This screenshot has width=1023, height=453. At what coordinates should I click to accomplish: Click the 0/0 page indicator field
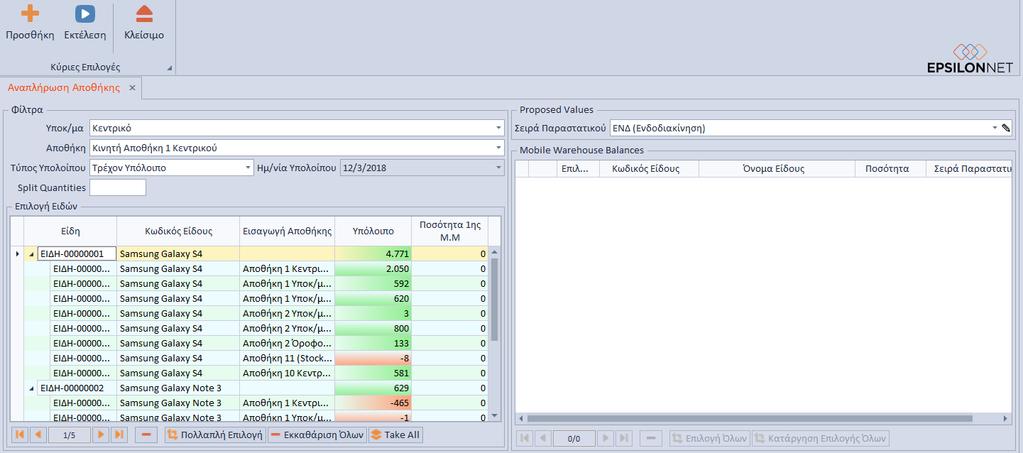(574, 439)
